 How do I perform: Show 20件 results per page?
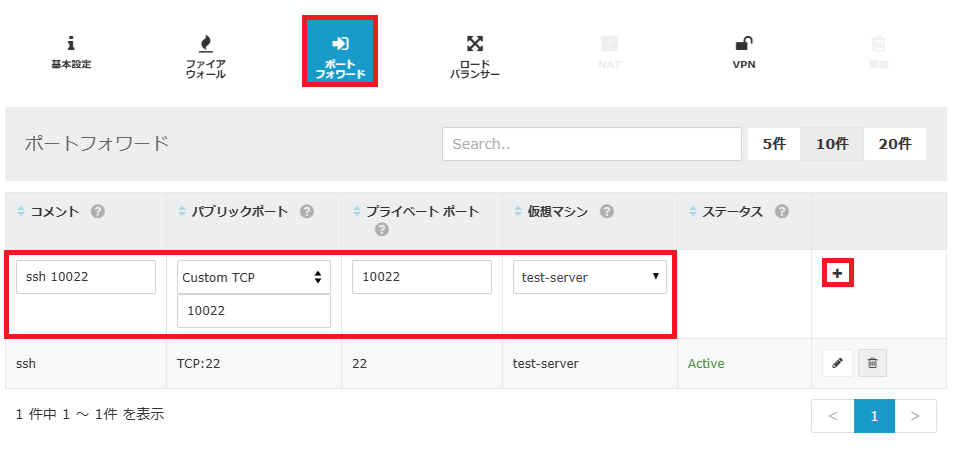(894, 144)
